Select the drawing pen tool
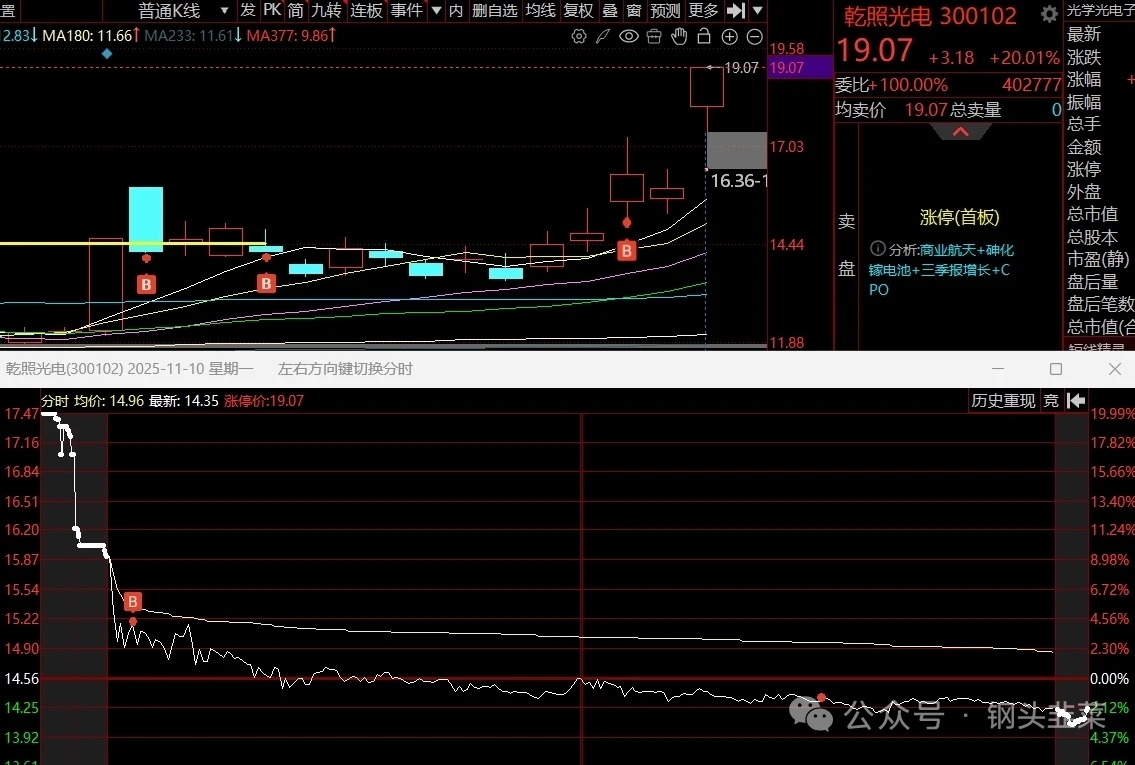Screen dimensions: 1135x765 coord(603,36)
